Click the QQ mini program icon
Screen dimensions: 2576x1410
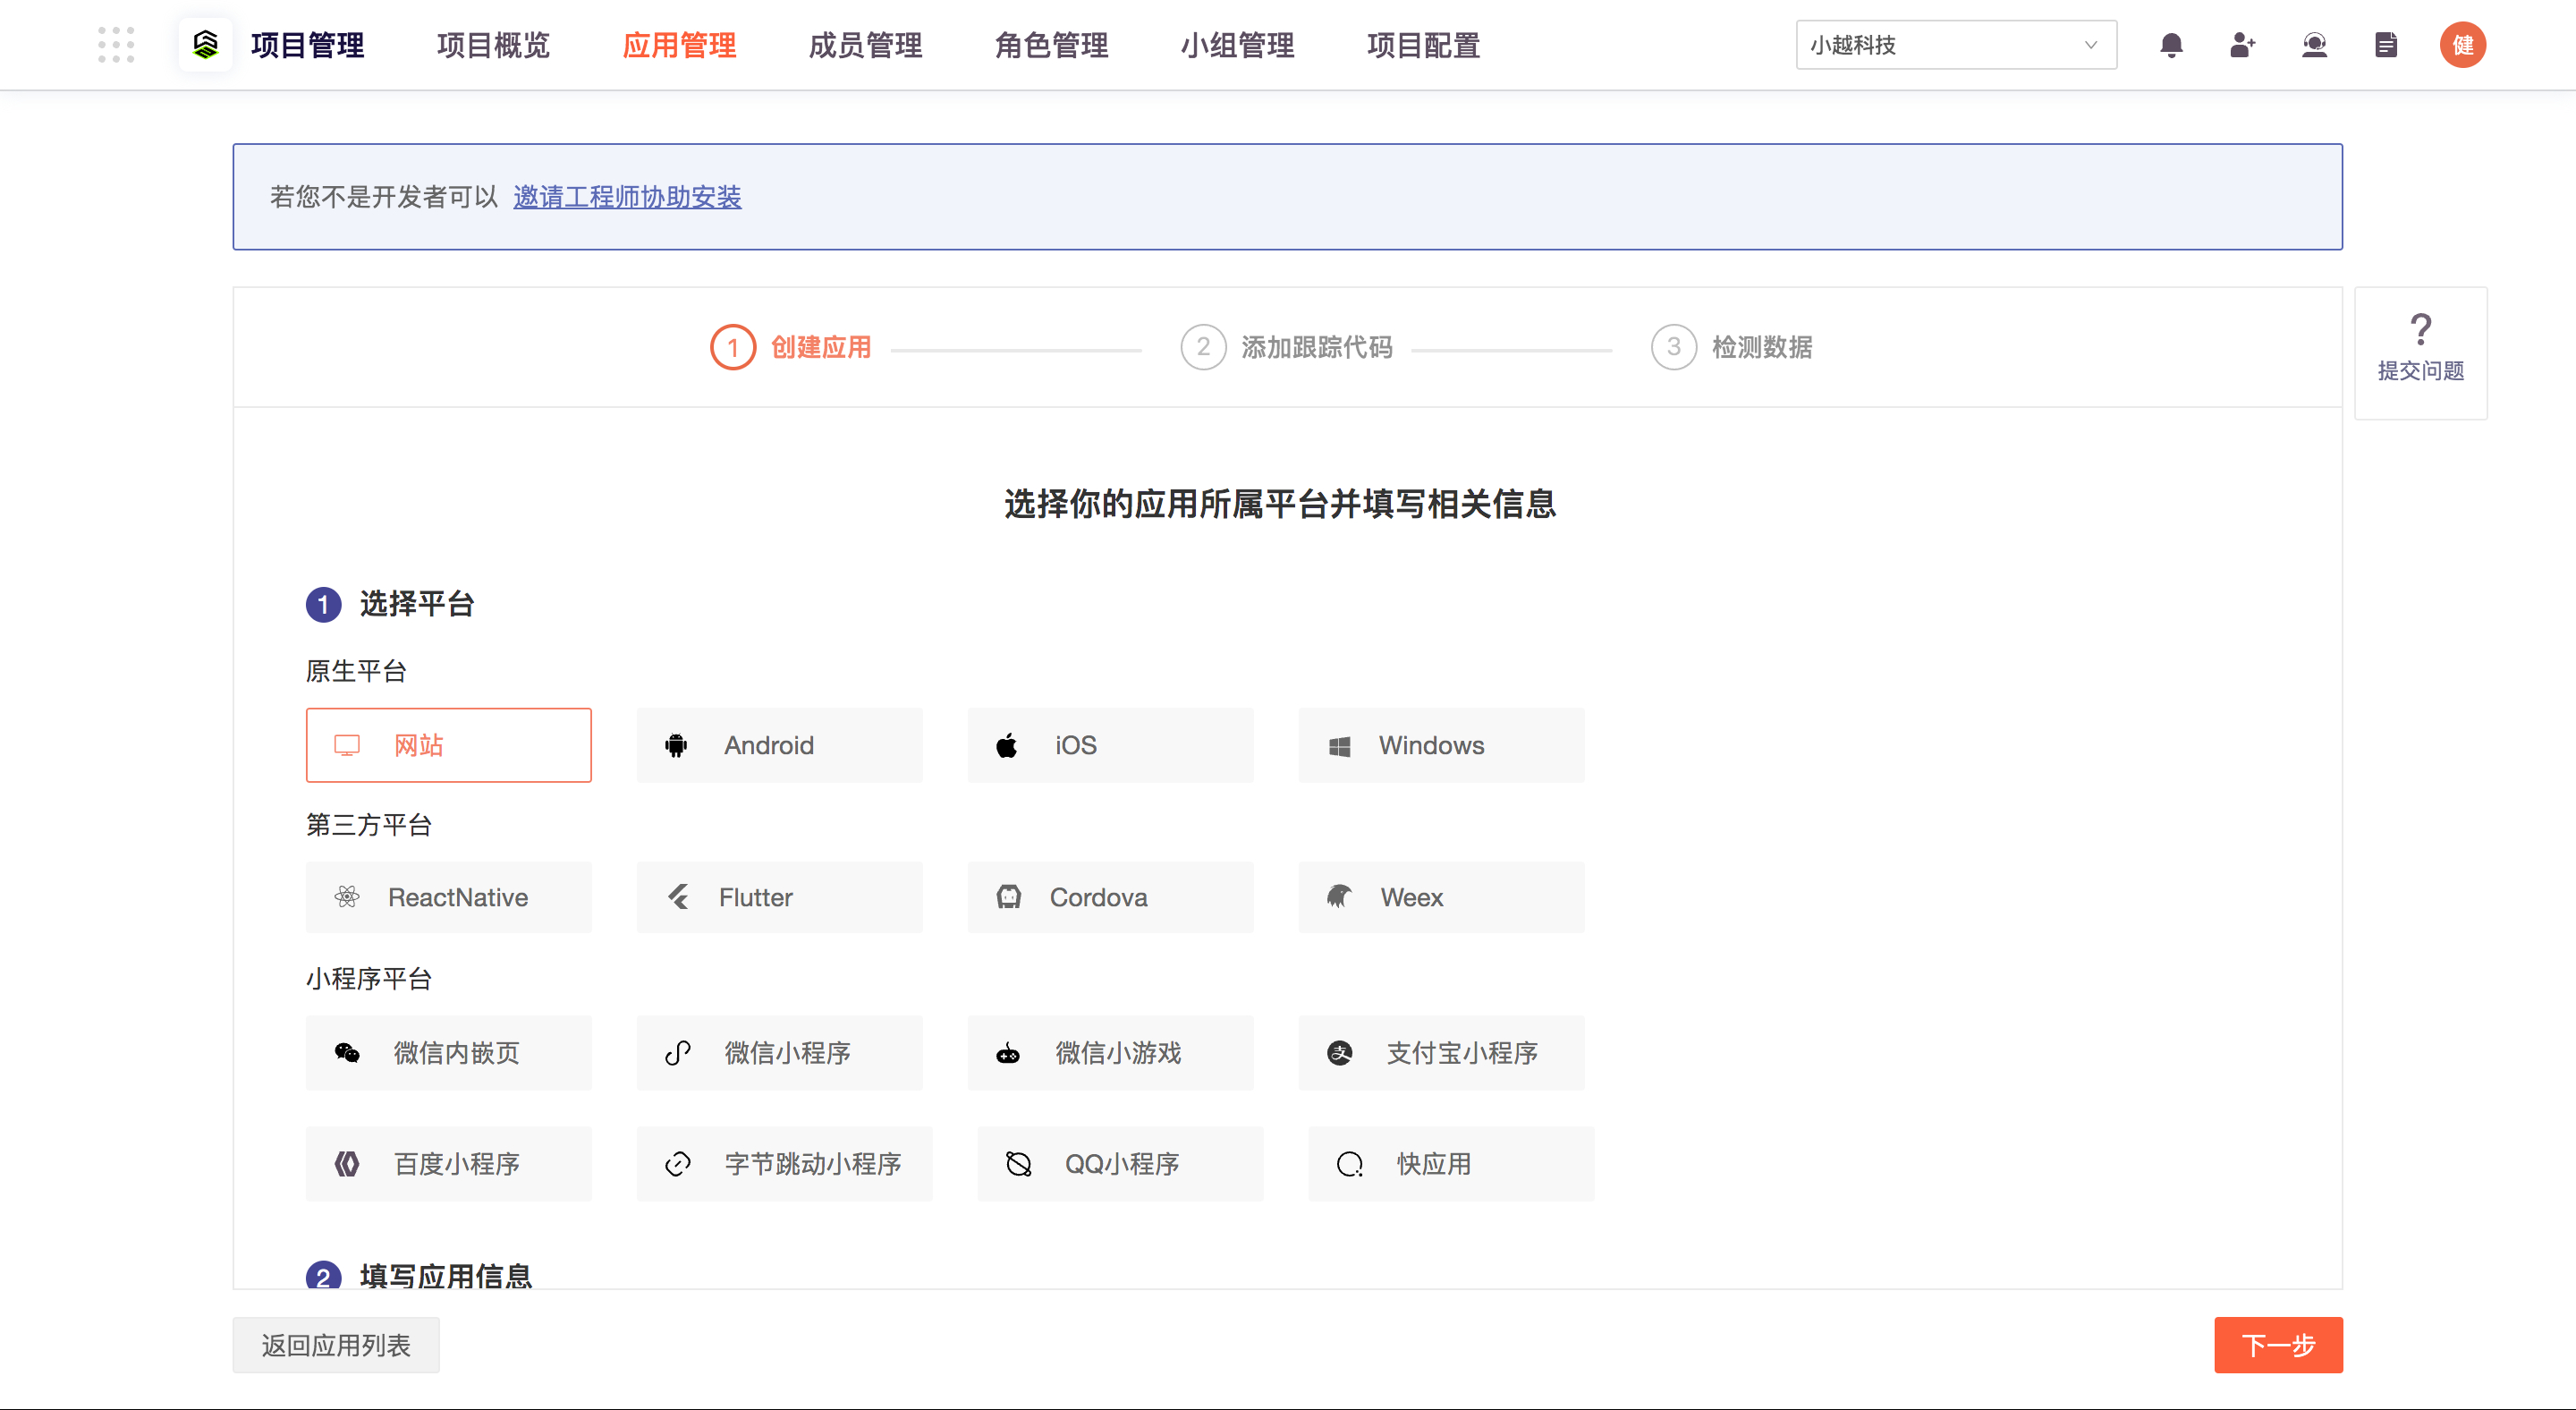click(1018, 1163)
